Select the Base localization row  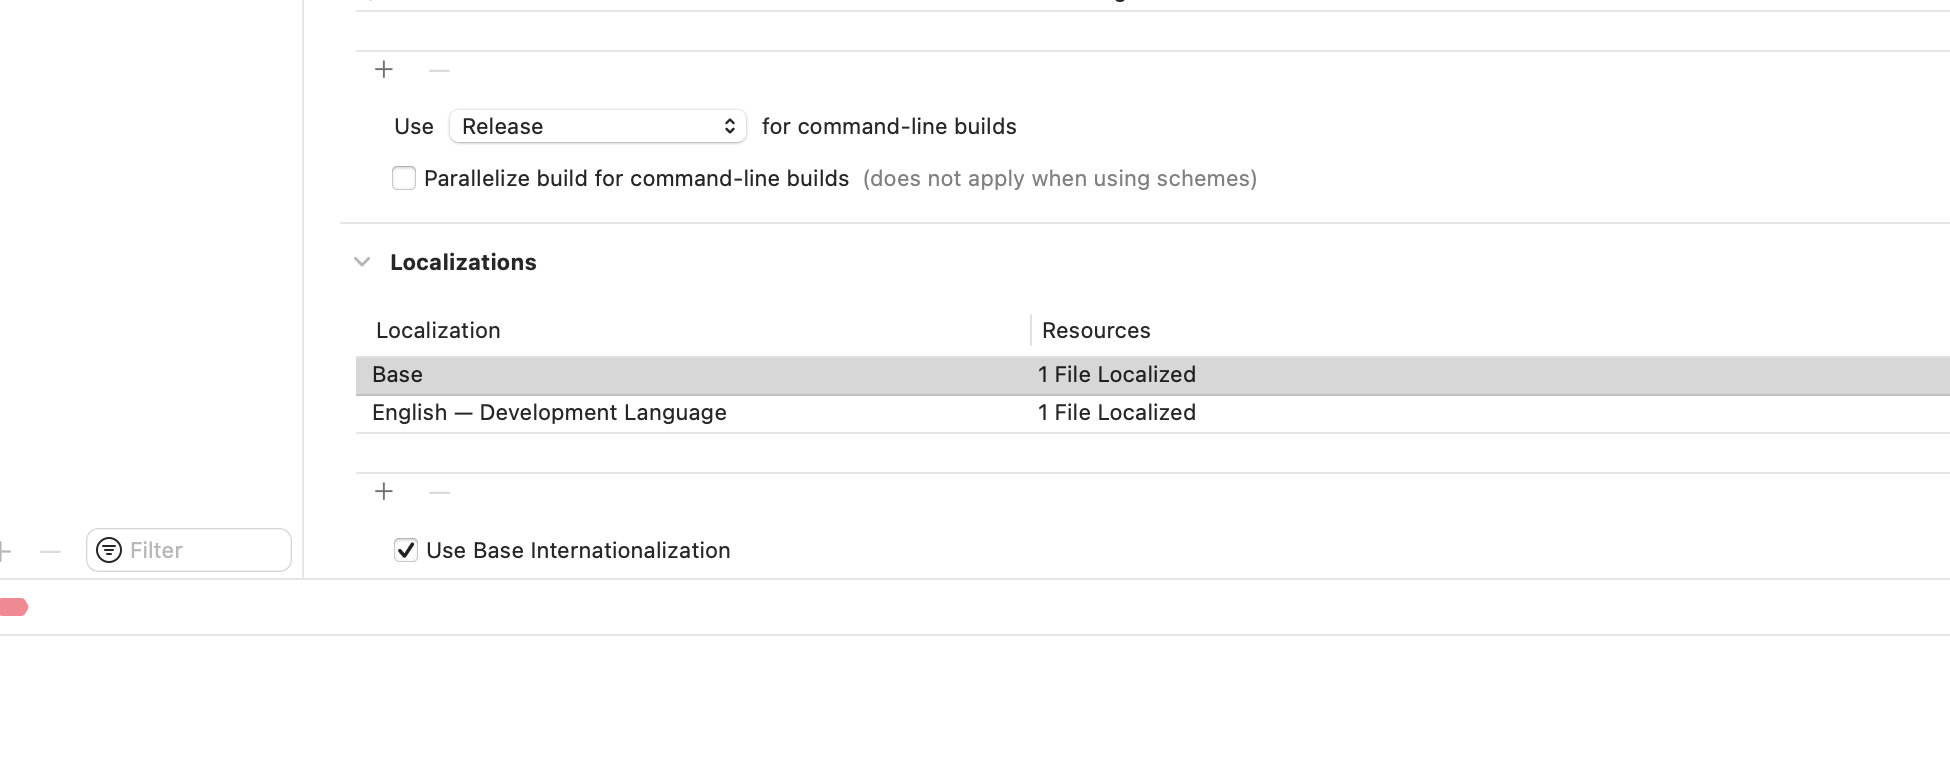(398, 375)
